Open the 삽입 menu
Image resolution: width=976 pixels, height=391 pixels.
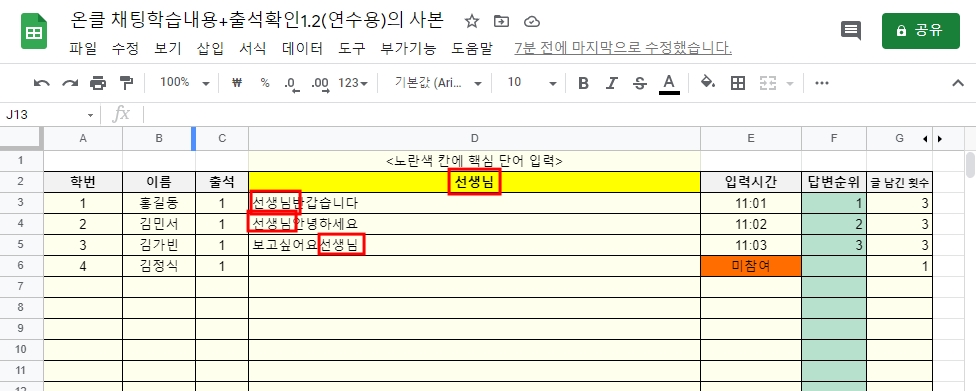210,48
